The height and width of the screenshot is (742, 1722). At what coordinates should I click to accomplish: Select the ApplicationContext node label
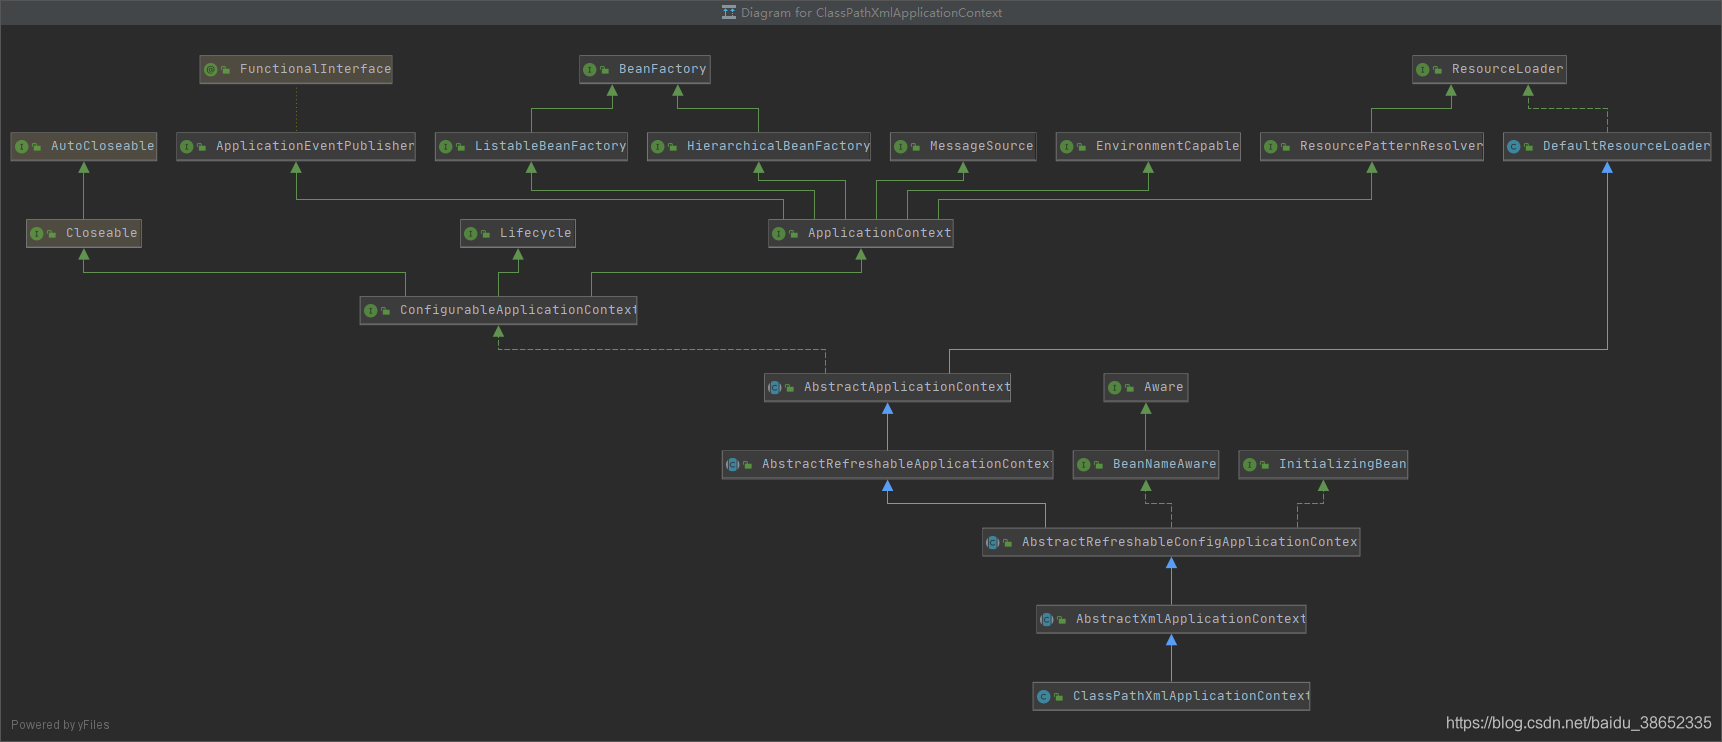[x=879, y=233]
